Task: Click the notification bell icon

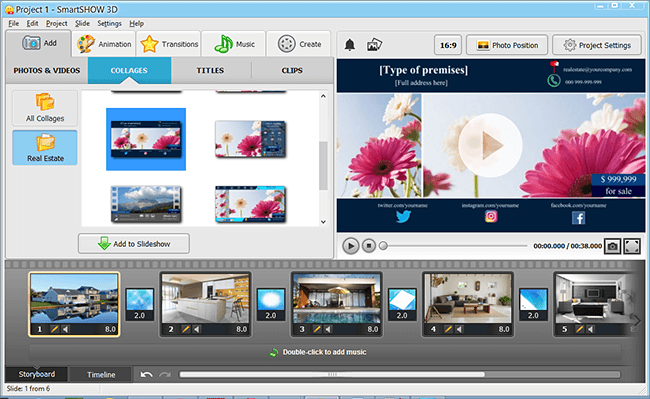Action: pyautogui.click(x=350, y=44)
